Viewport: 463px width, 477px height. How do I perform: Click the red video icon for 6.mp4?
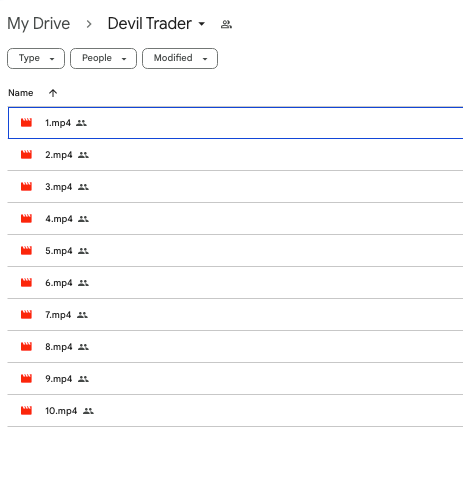pyautogui.click(x=26, y=283)
